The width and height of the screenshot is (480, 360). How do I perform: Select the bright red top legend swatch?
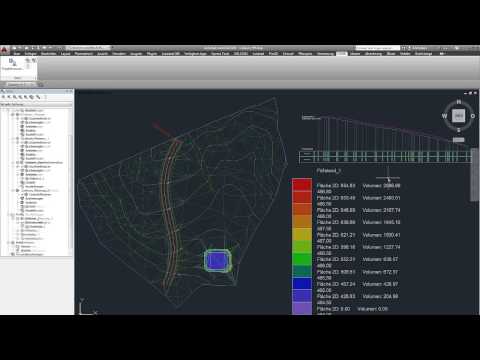[x=302, y=185]
